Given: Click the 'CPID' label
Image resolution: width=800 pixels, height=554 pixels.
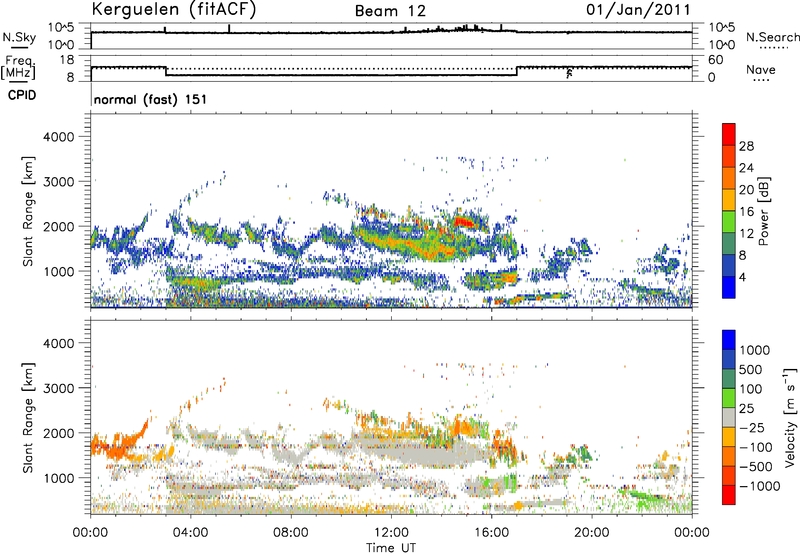Looking at the screenshot, I should point(22,95).
